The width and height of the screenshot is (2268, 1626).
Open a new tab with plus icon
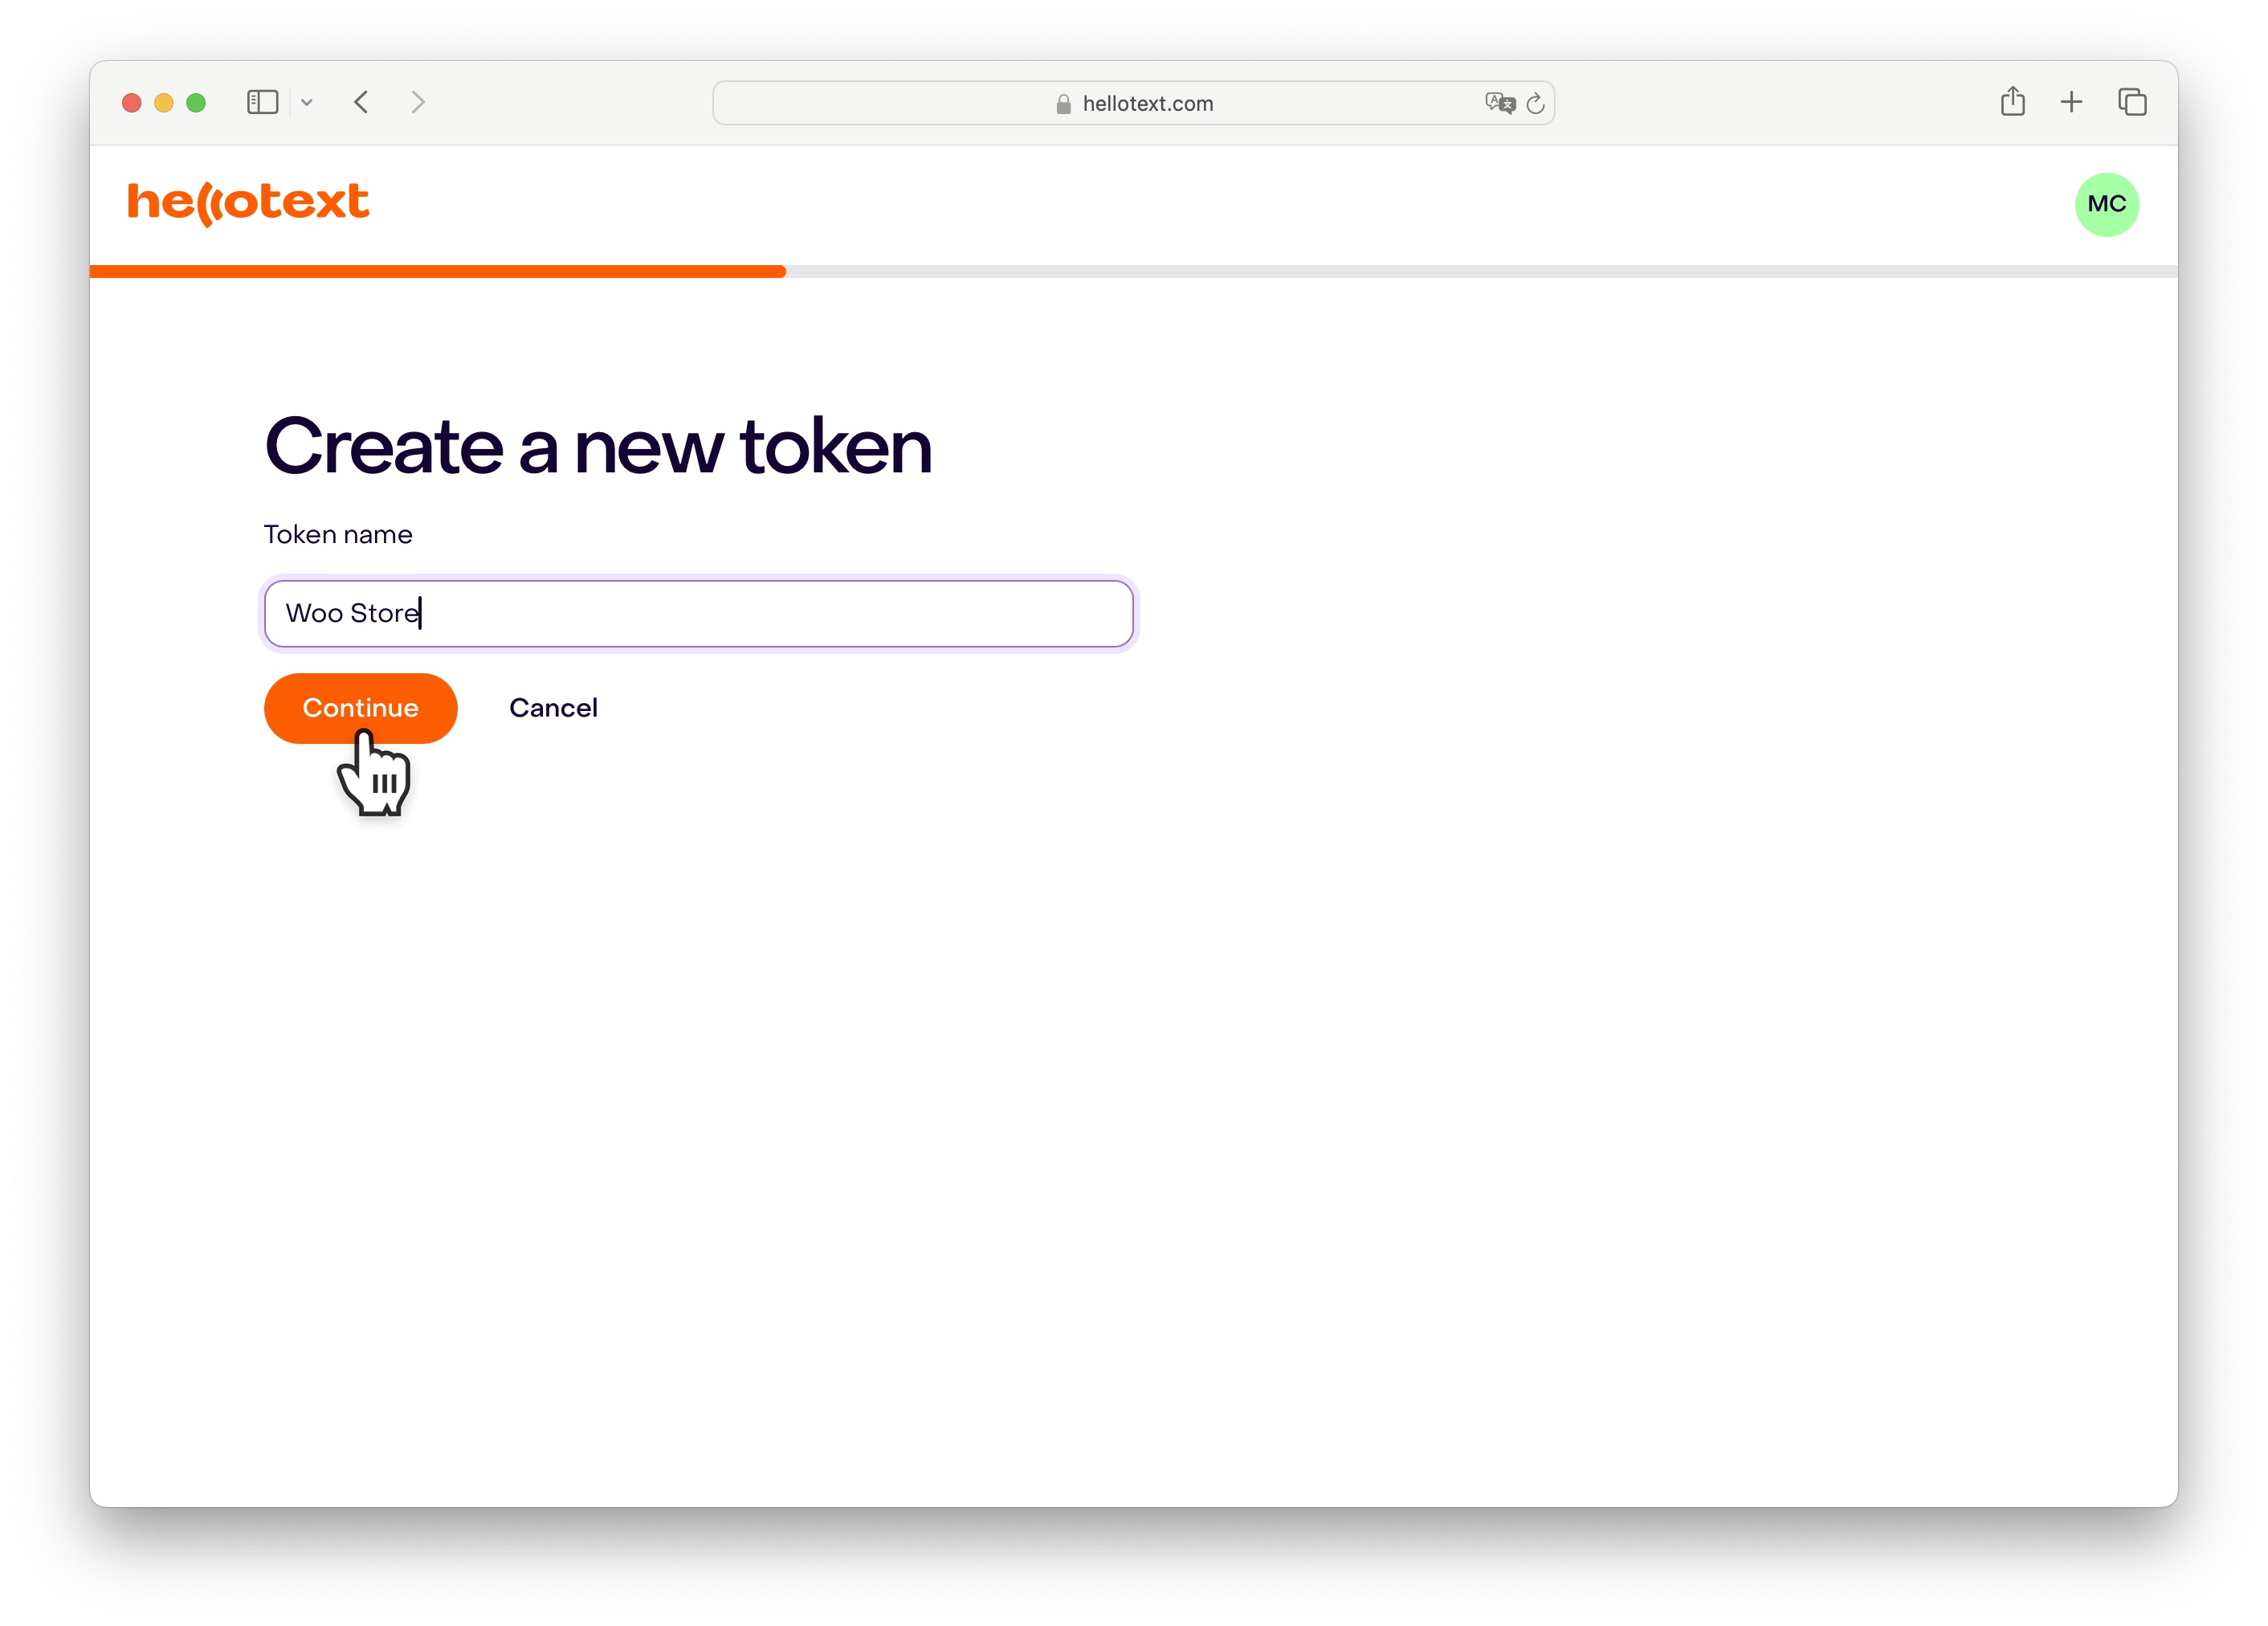pos(2071,102)
